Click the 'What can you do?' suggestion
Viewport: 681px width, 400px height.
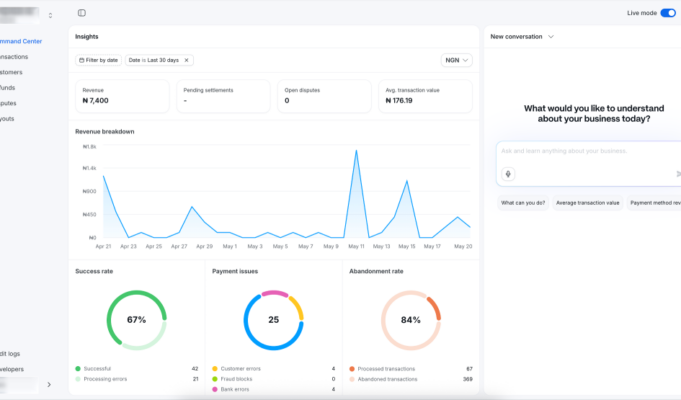pos(523,203)
